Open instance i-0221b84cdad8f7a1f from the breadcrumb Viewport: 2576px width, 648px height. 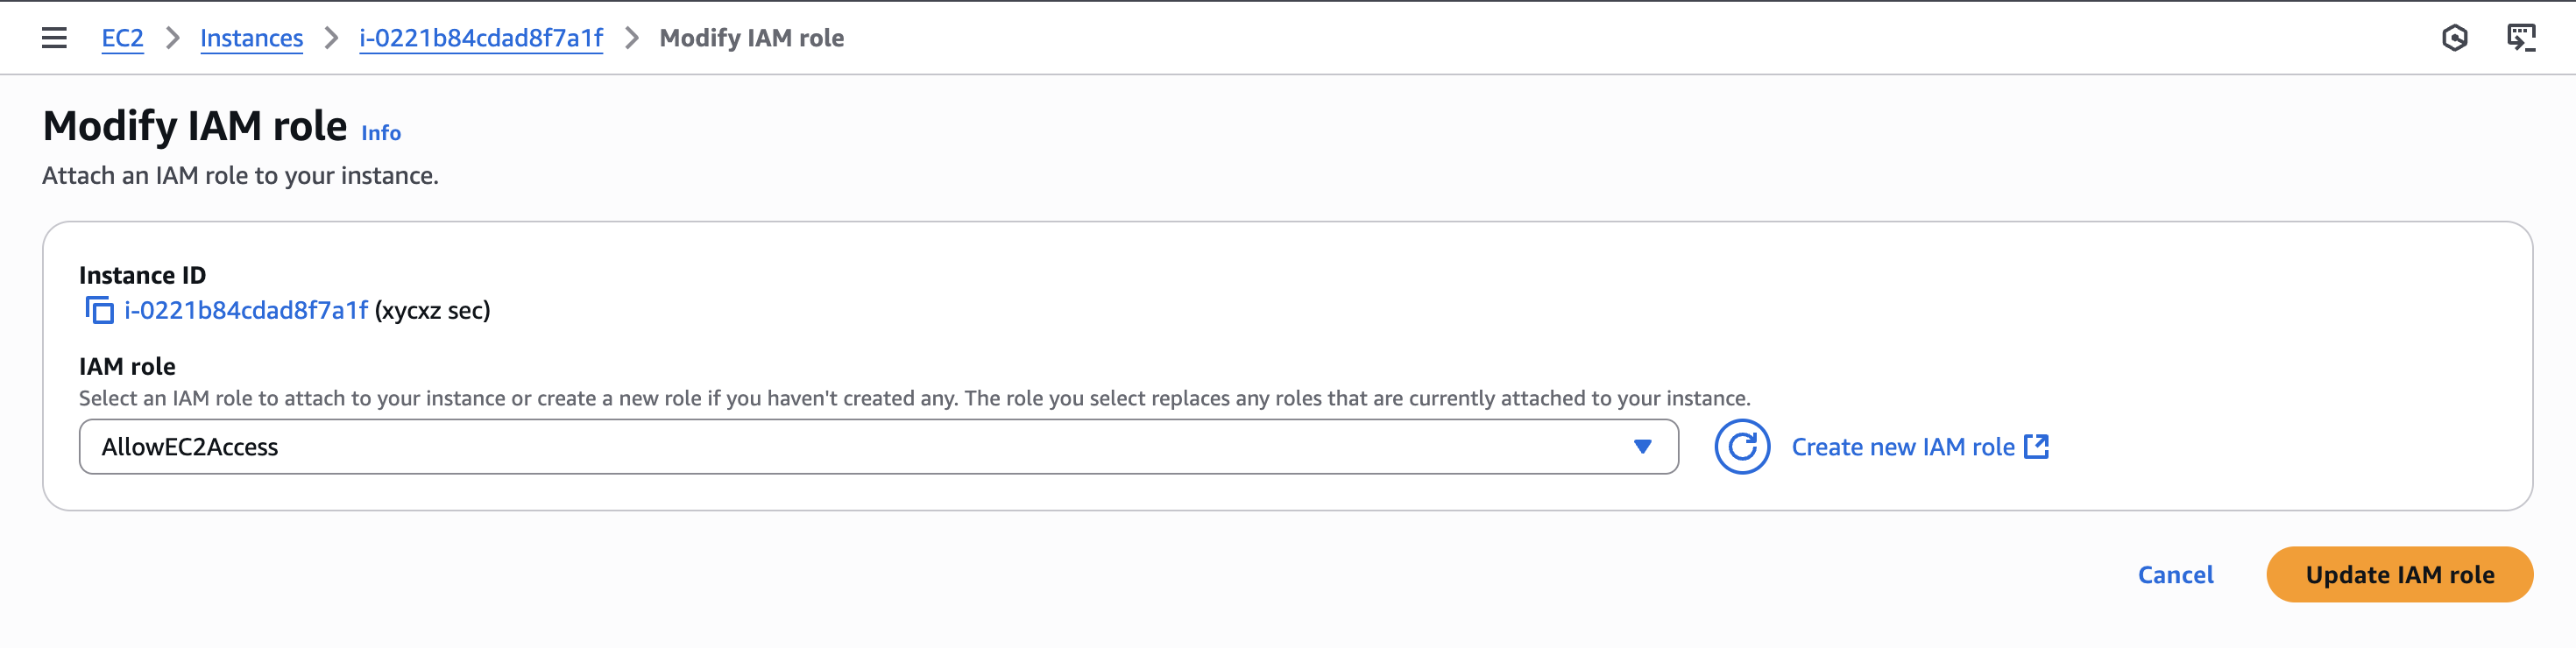[481, 37]
